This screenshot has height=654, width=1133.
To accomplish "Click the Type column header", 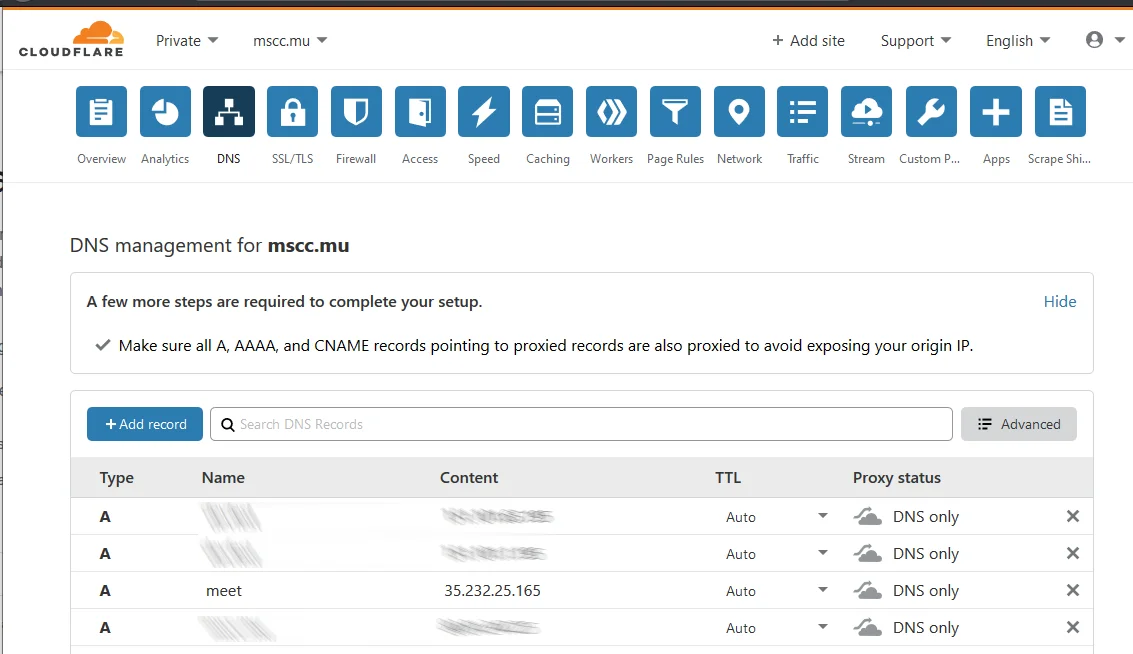I will [116, 478].
